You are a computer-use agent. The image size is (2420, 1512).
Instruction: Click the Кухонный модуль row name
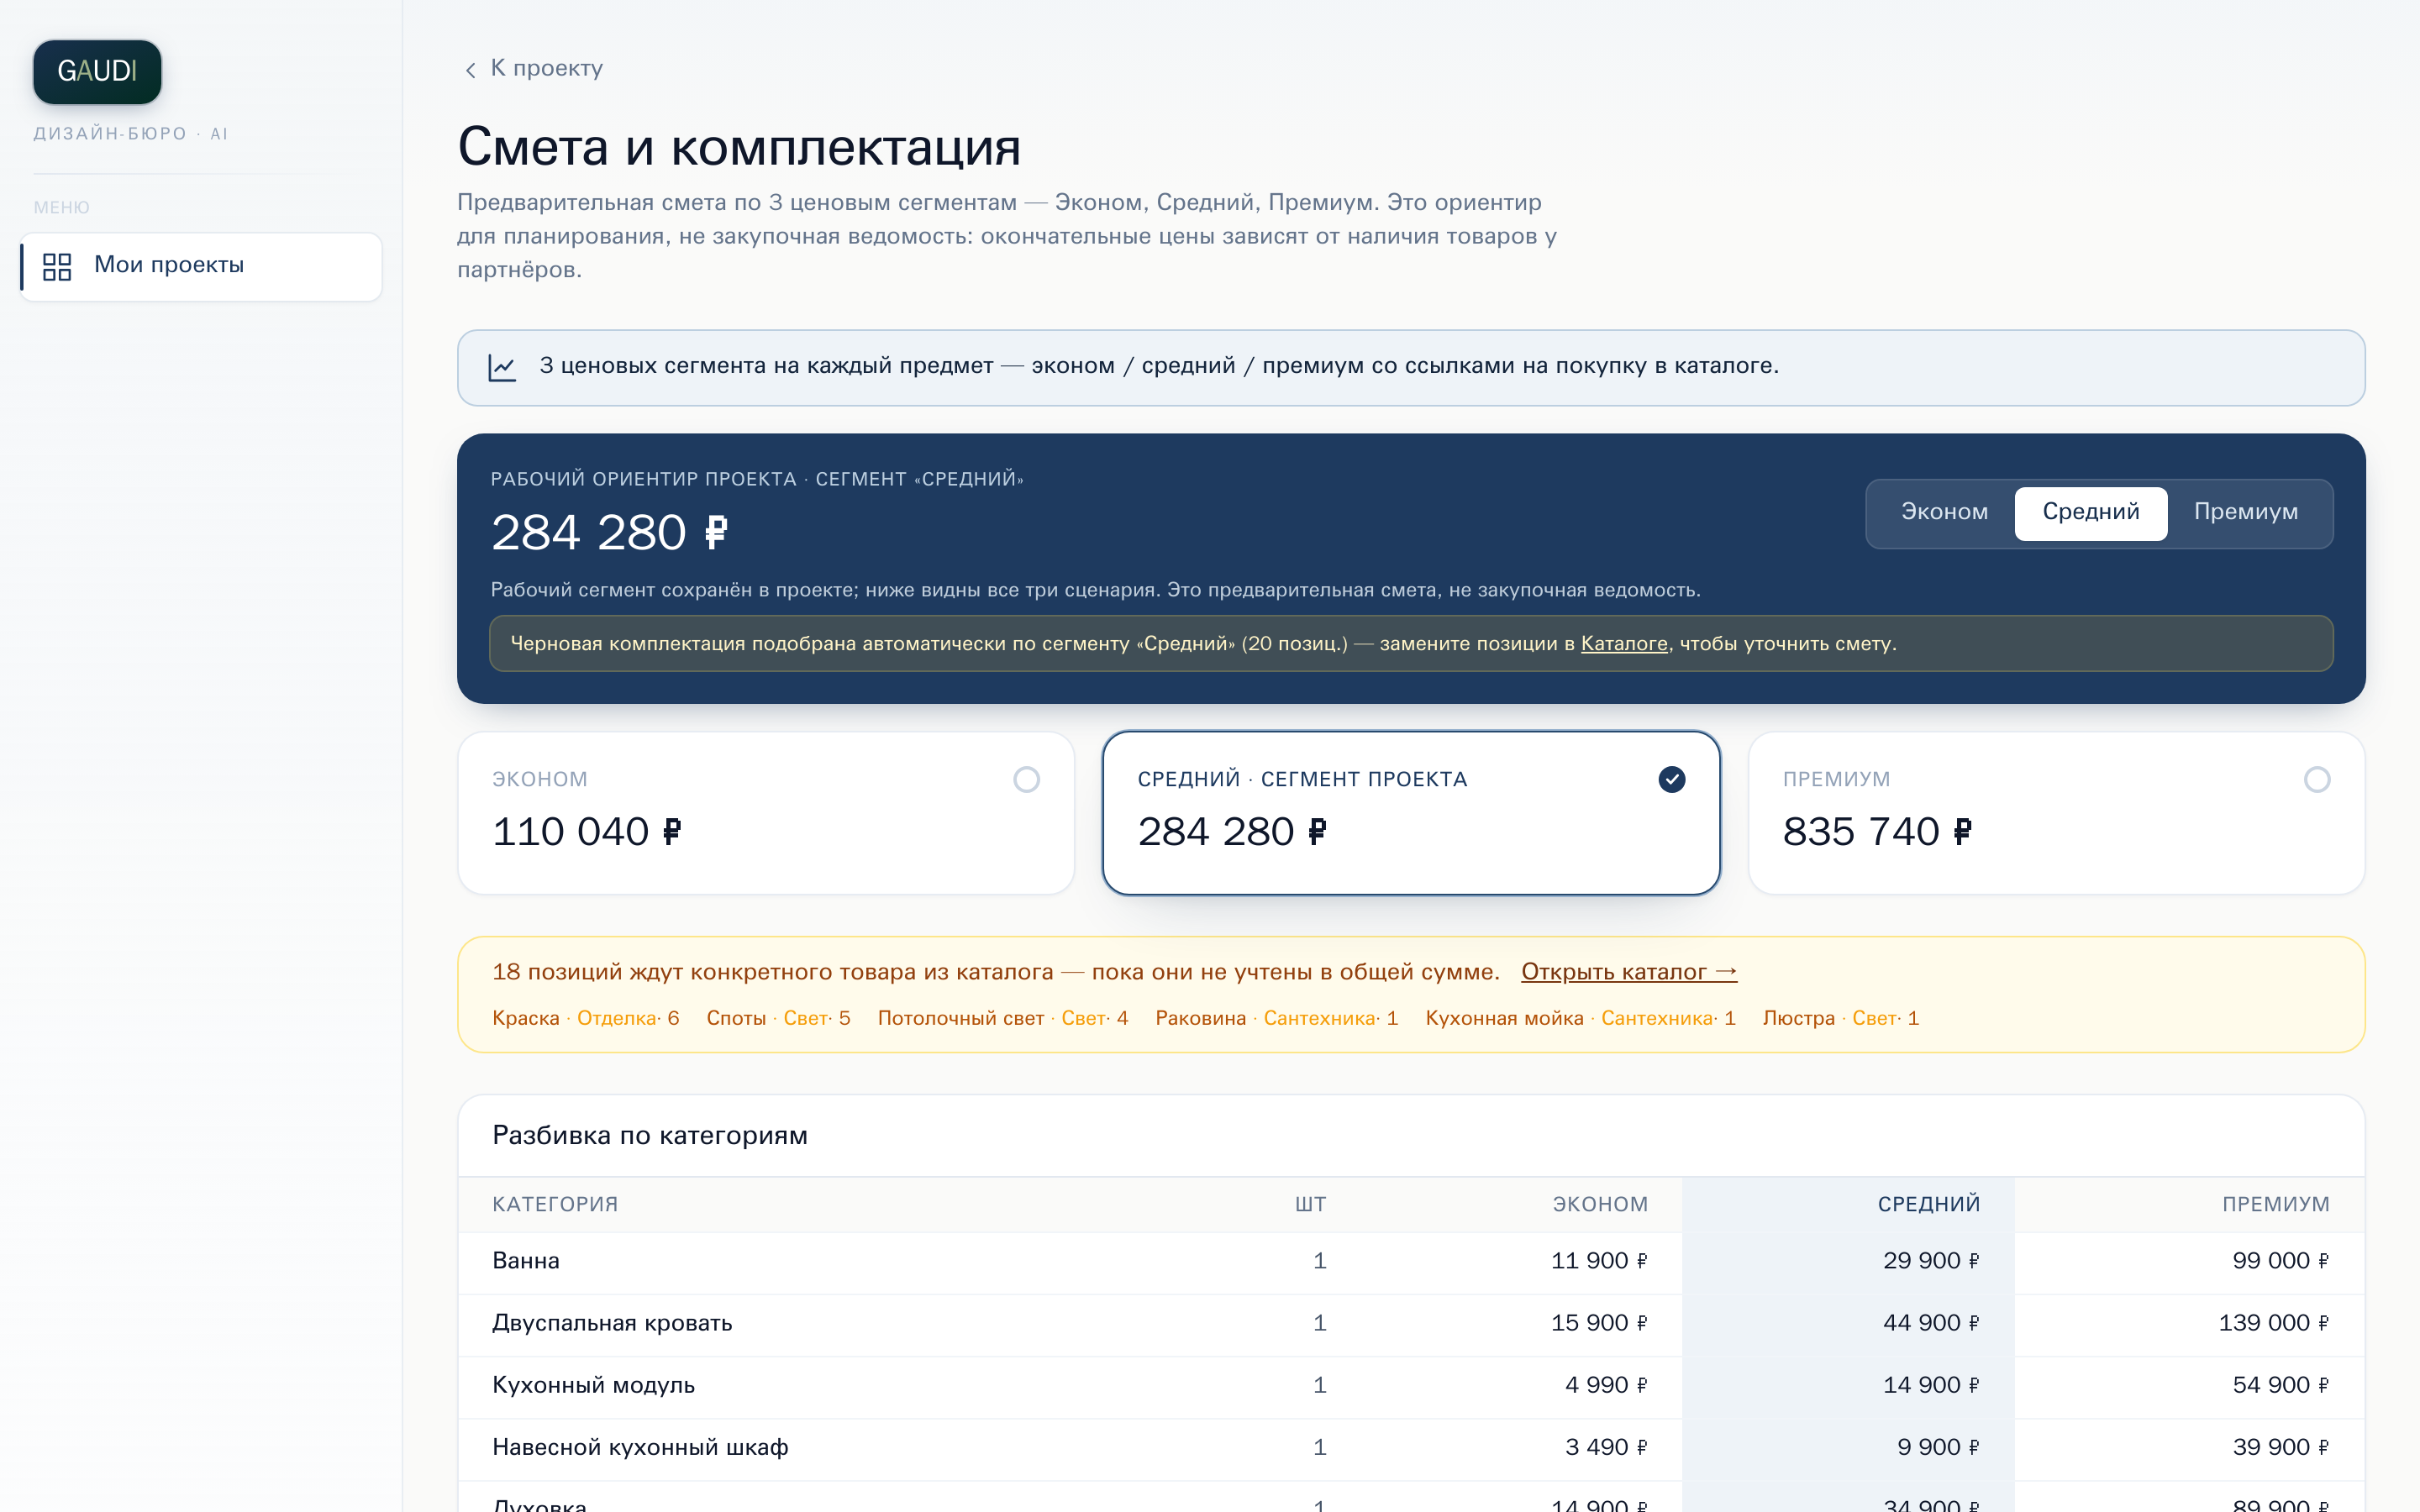click(593, 1386)
